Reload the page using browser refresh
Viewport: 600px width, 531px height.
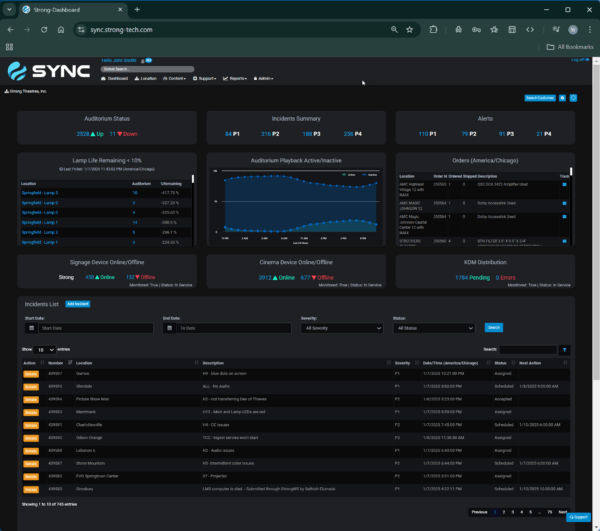click(44, 30)
